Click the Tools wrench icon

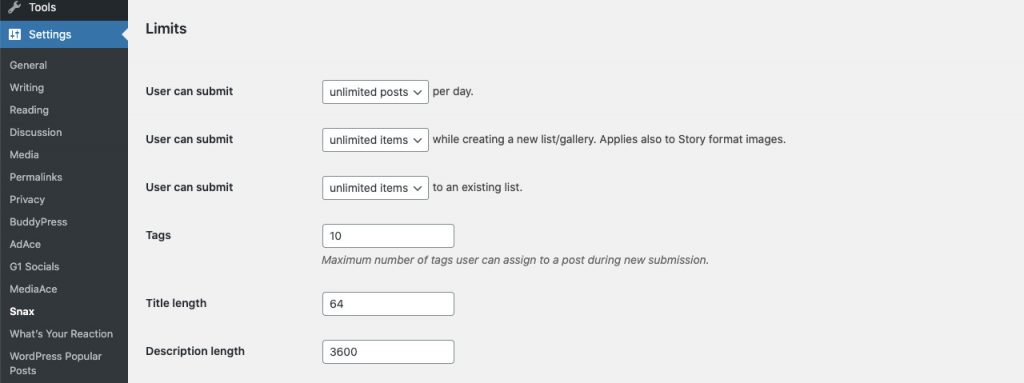[x=14, y=7]
